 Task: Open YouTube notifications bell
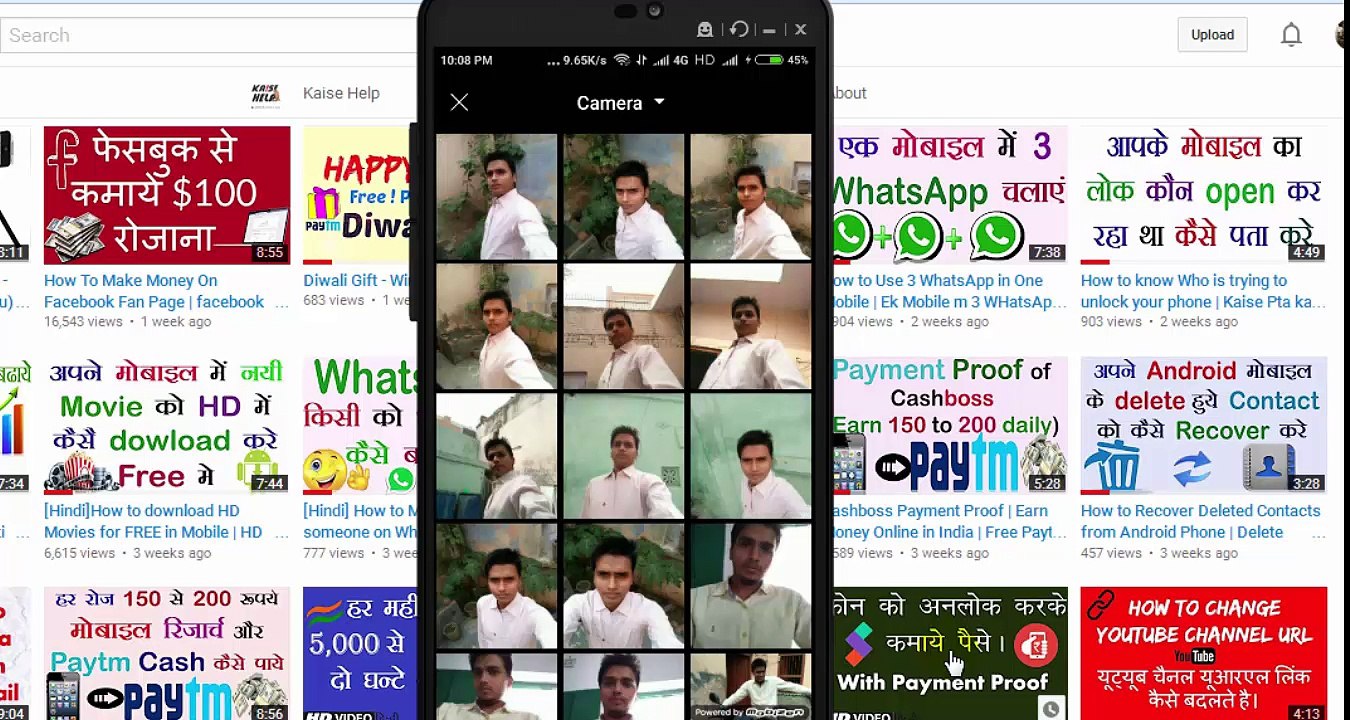pos(1291,35)
